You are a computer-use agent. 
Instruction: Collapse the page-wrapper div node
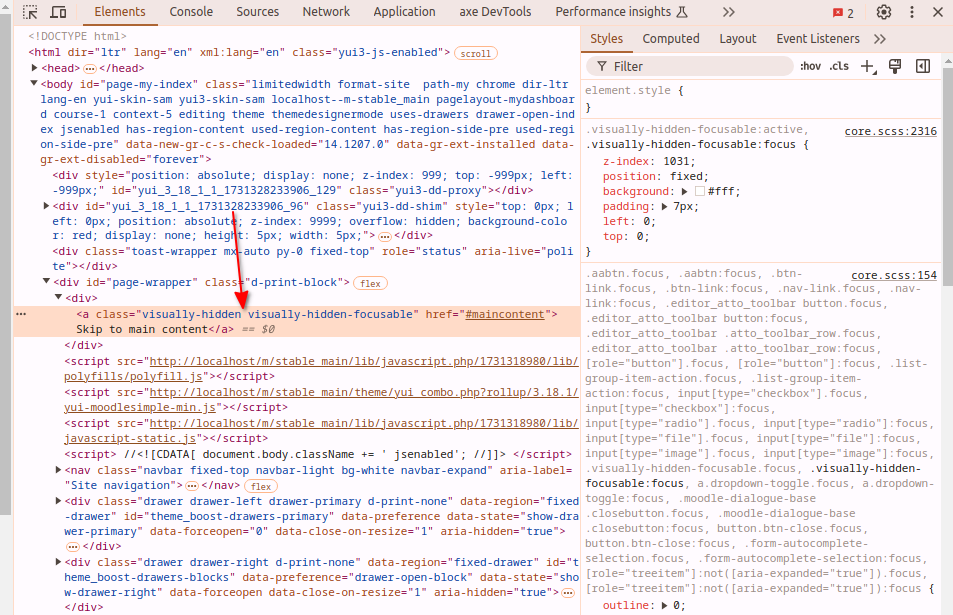tap(46, 281)
